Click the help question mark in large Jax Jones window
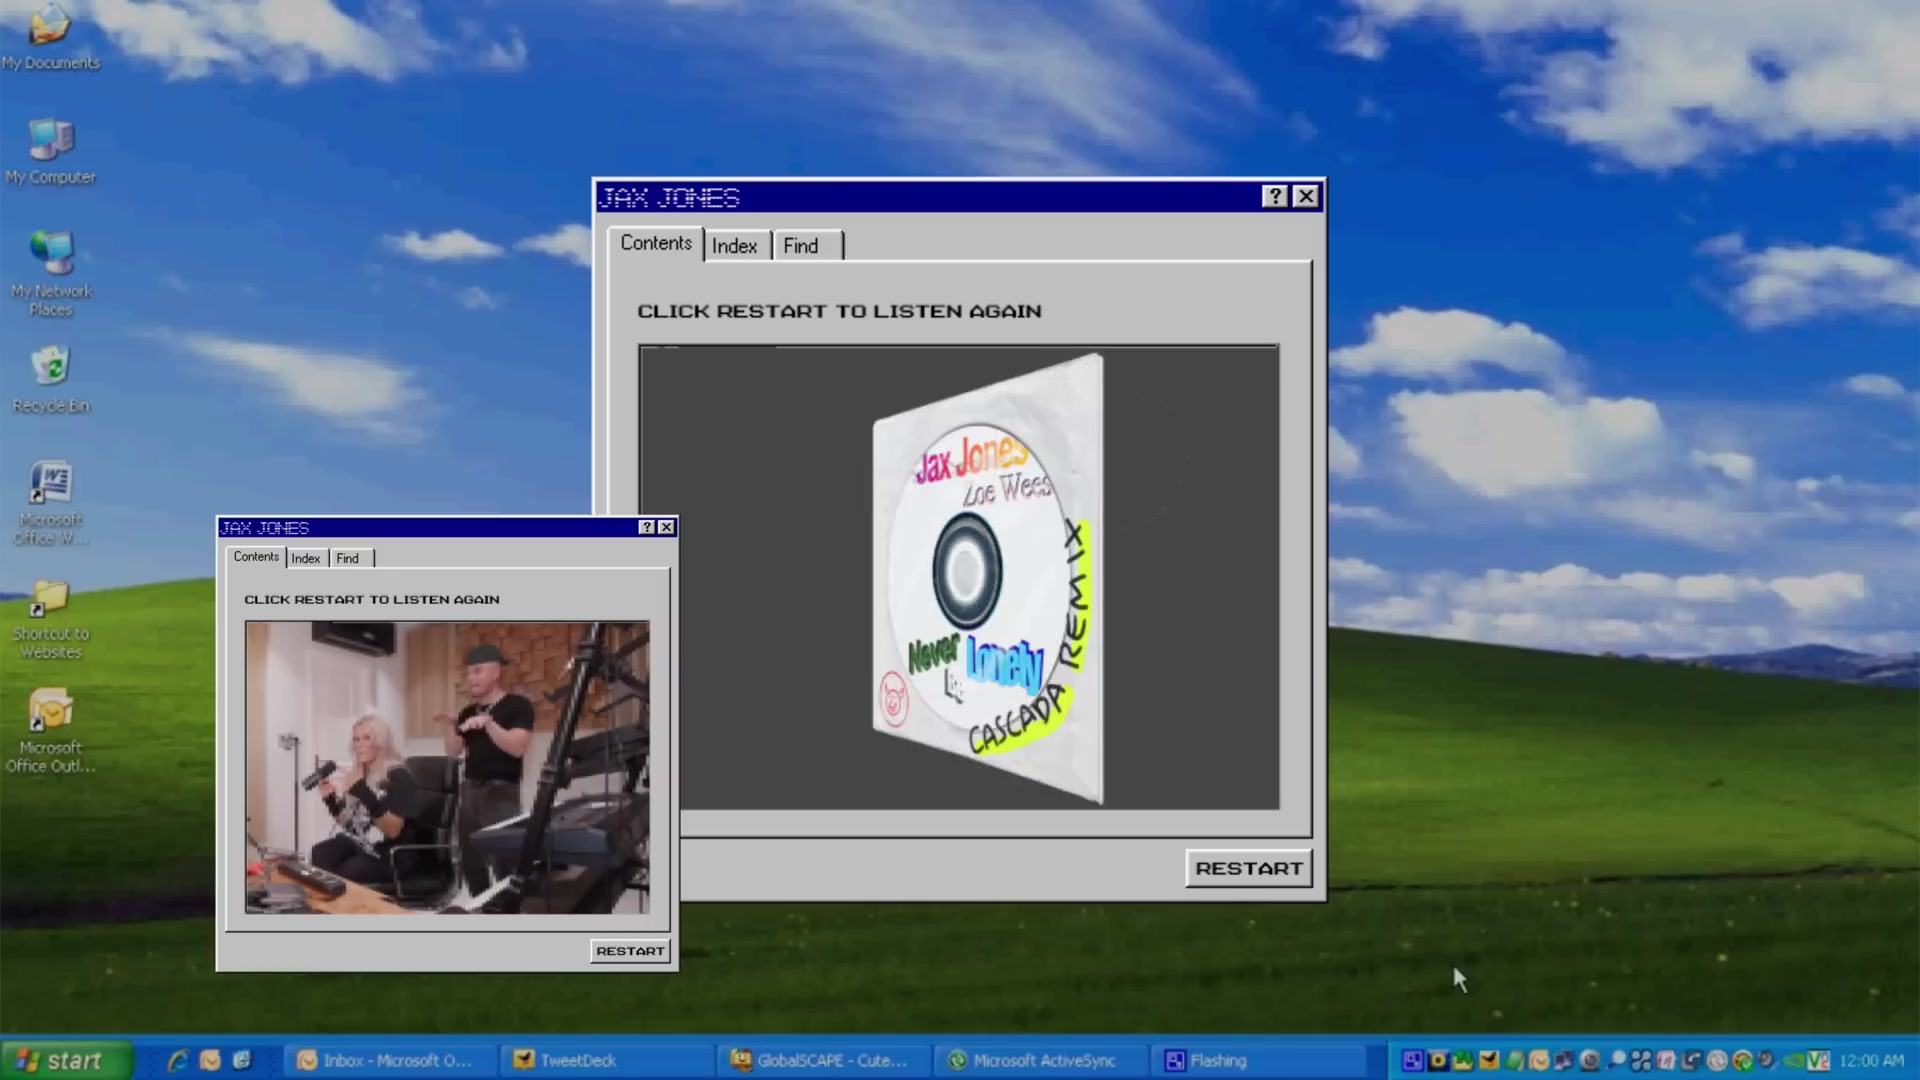The height and width of the screenshot is (1080, 1920). (1275, 196)
